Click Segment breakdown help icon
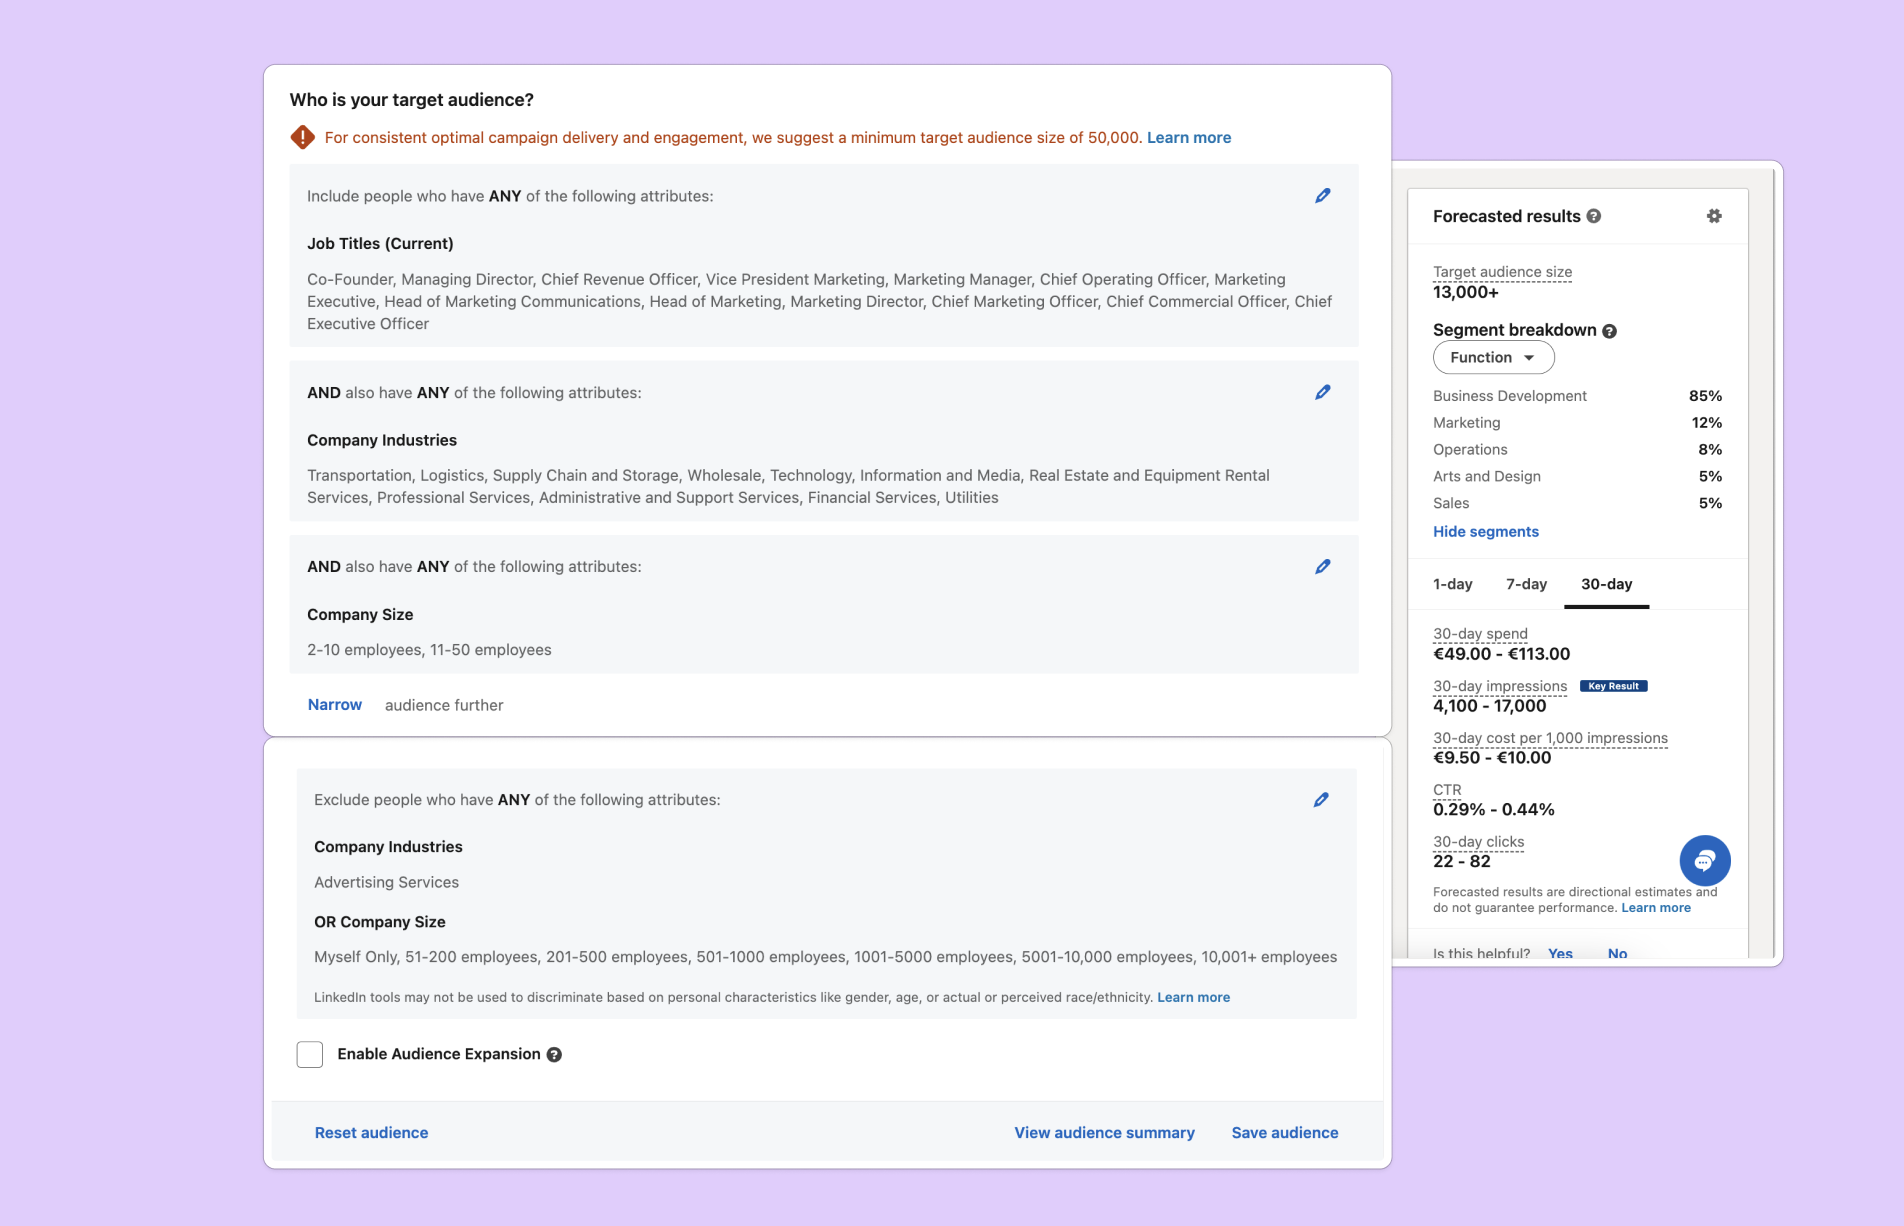Screen dimensions: 1904x1226 coord(1609,331)
